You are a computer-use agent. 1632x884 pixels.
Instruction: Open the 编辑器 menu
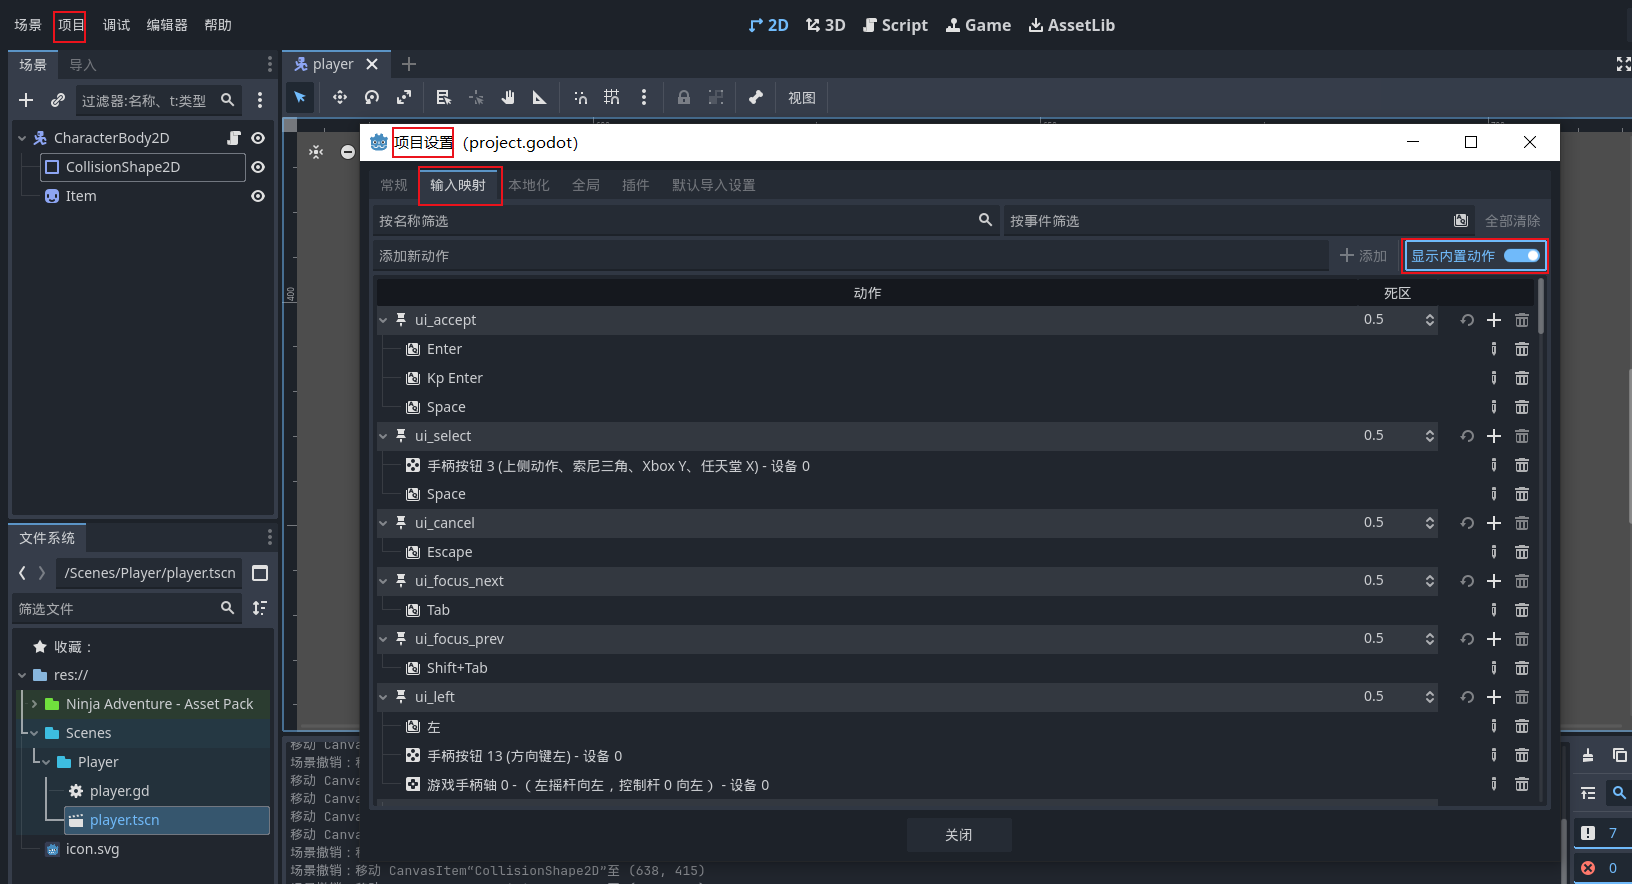167,25
